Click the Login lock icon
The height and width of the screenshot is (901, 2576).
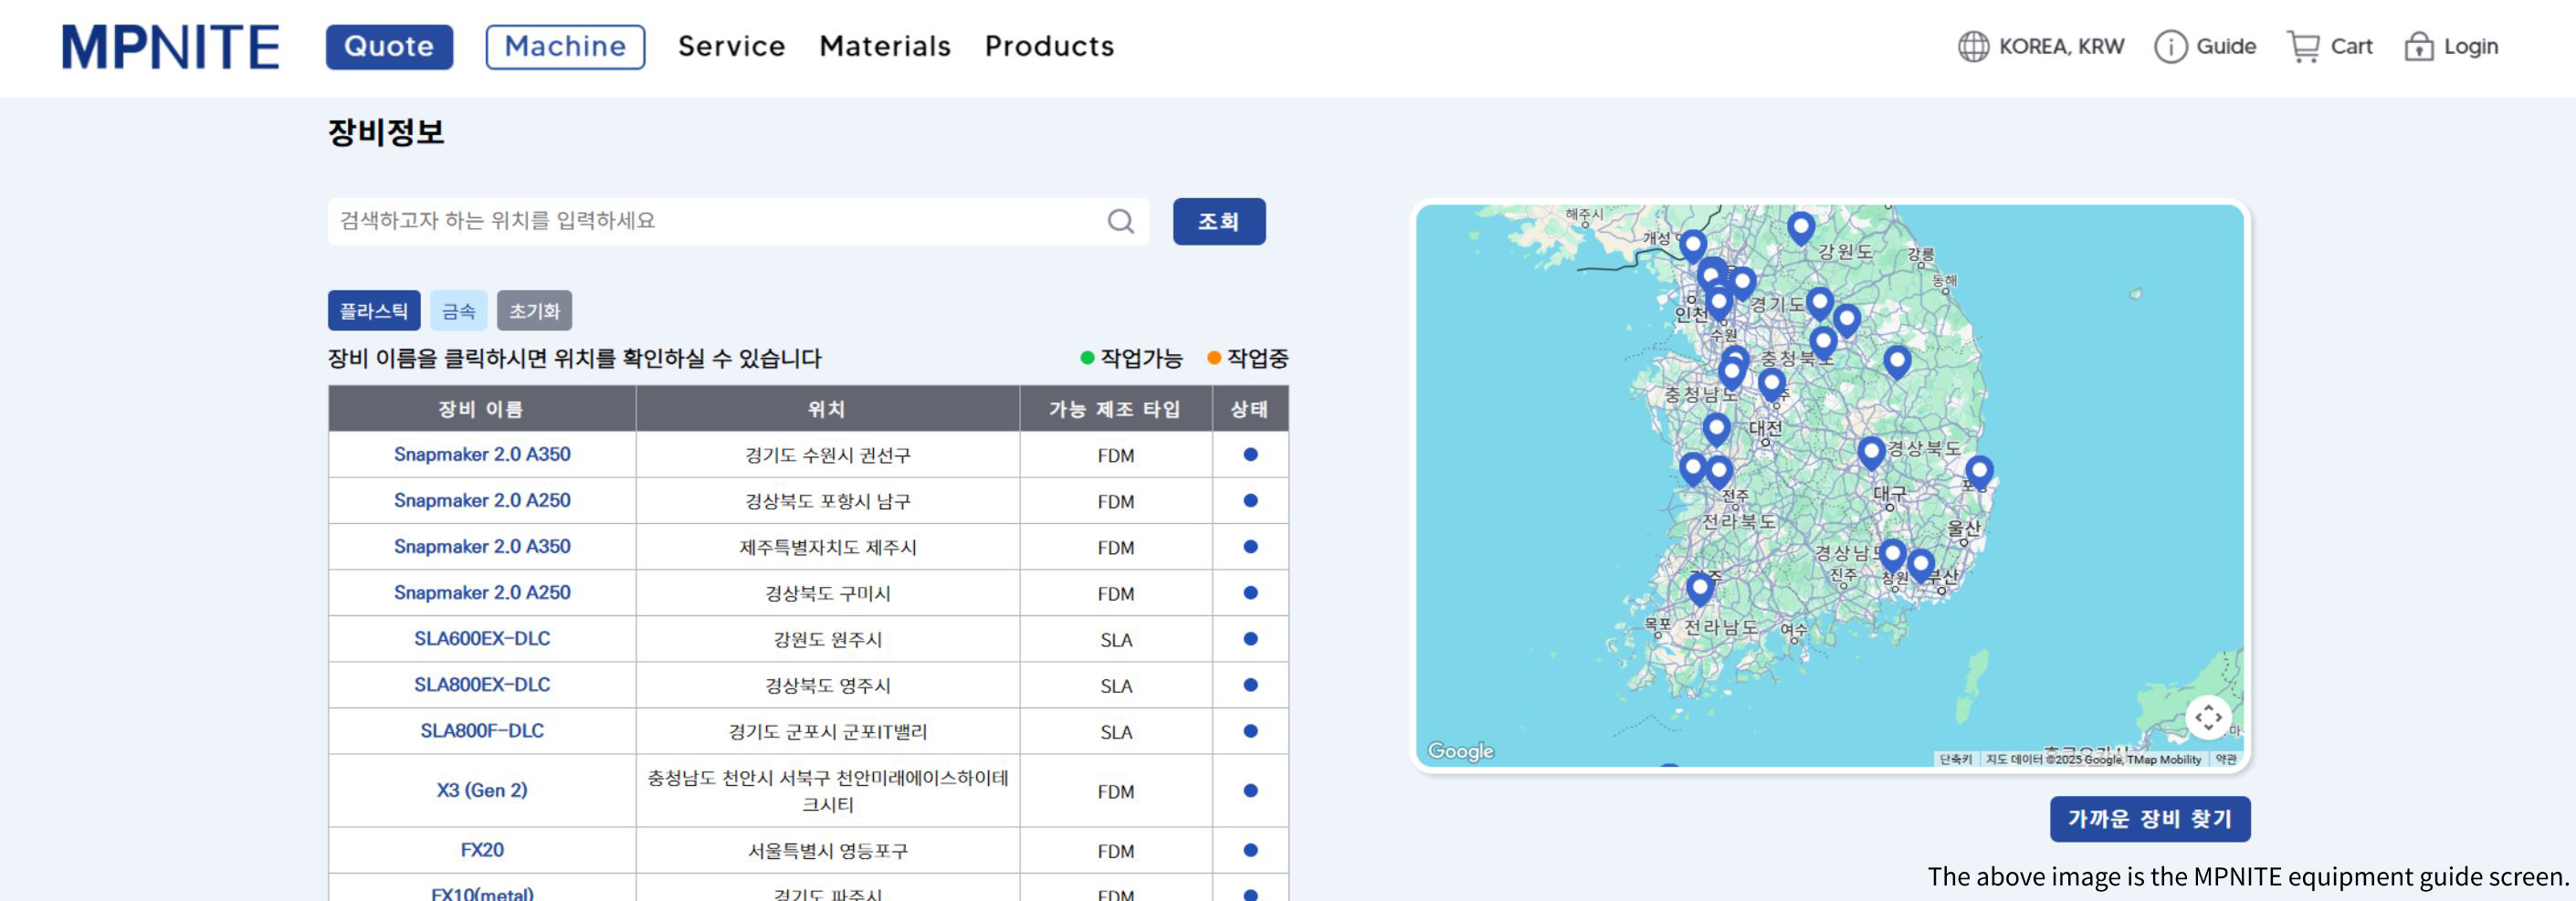click(x=2418, y=46)
